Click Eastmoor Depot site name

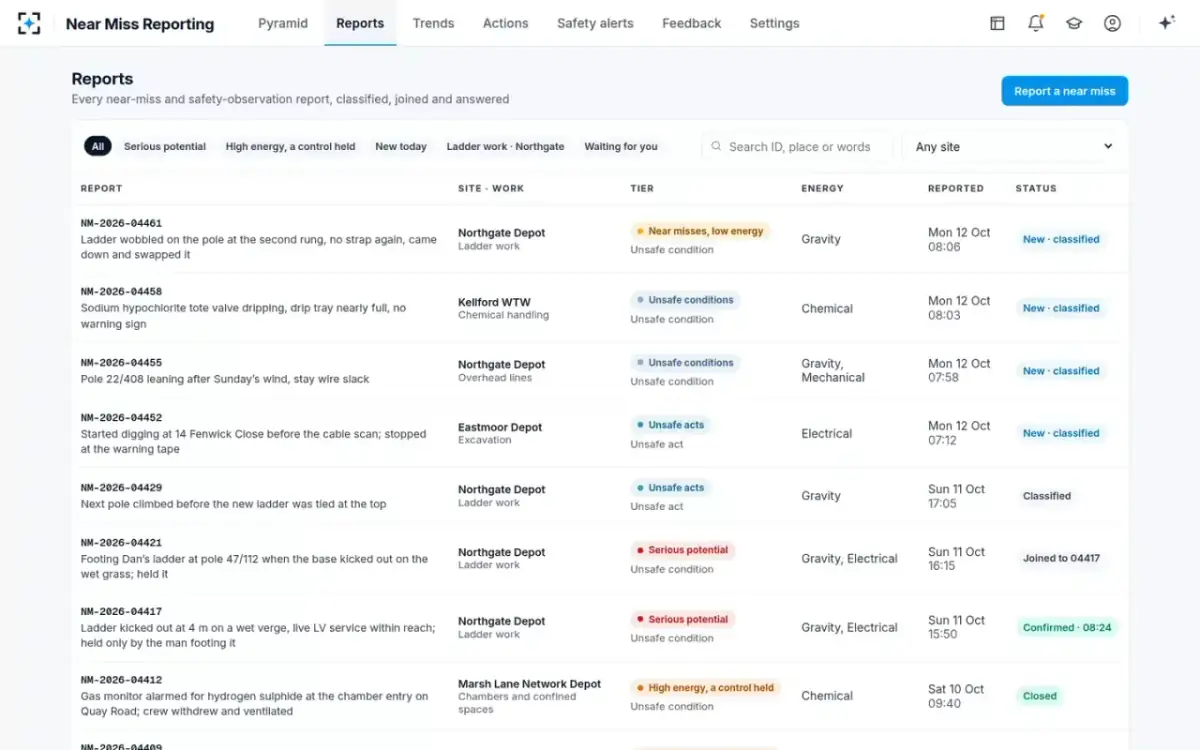500,427
